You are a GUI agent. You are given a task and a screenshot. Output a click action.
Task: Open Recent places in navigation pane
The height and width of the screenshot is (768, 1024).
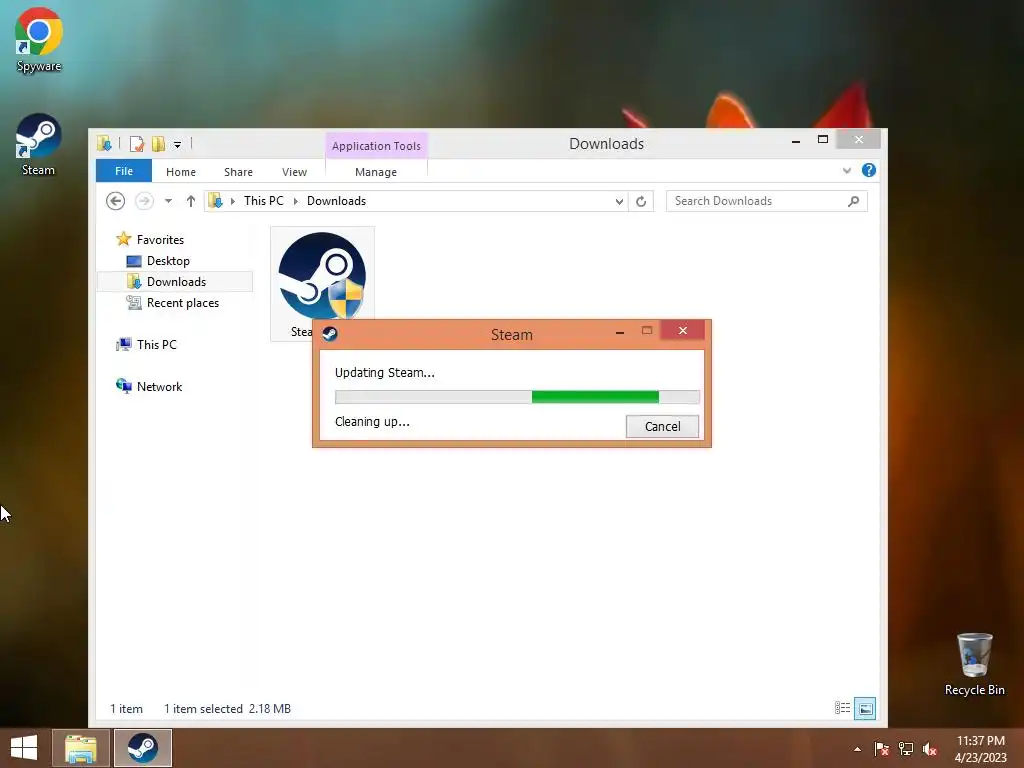click(x=182, y=302)
